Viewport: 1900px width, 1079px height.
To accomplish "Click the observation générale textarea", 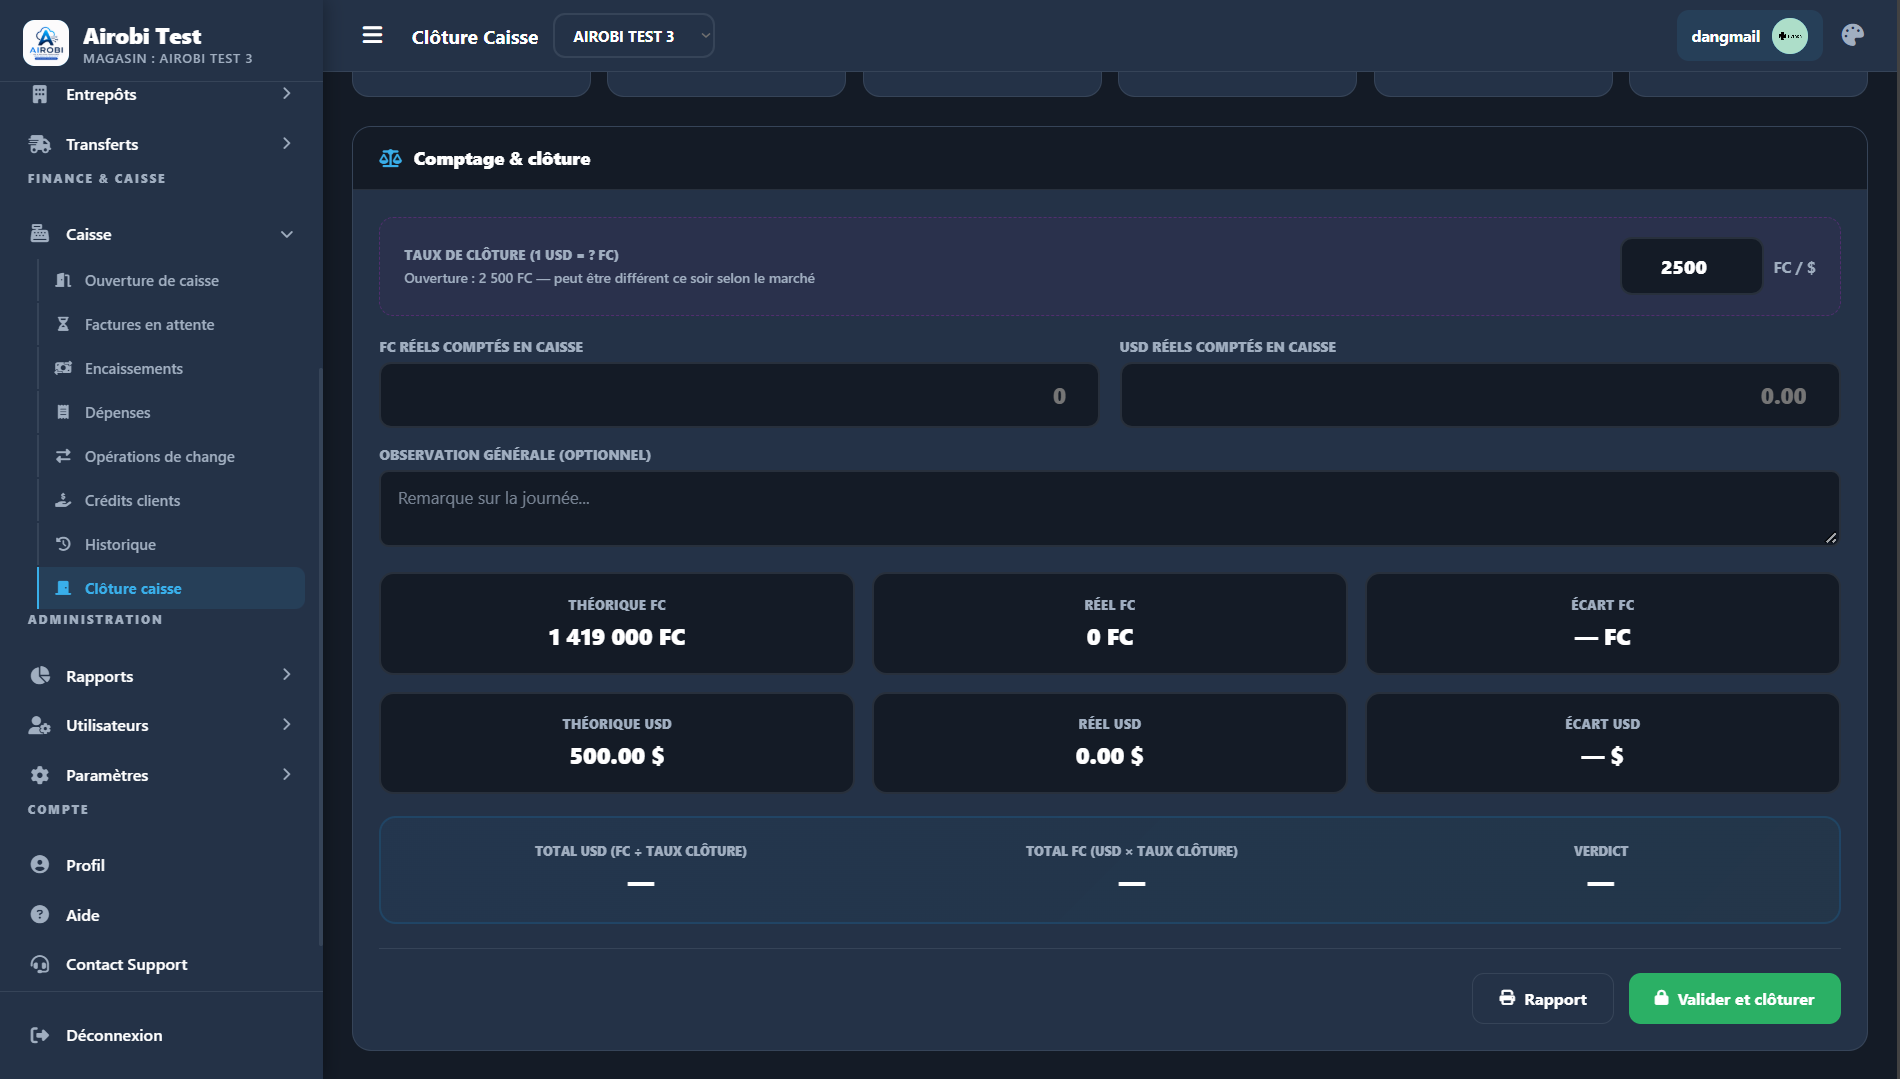I will [1109, 508].
